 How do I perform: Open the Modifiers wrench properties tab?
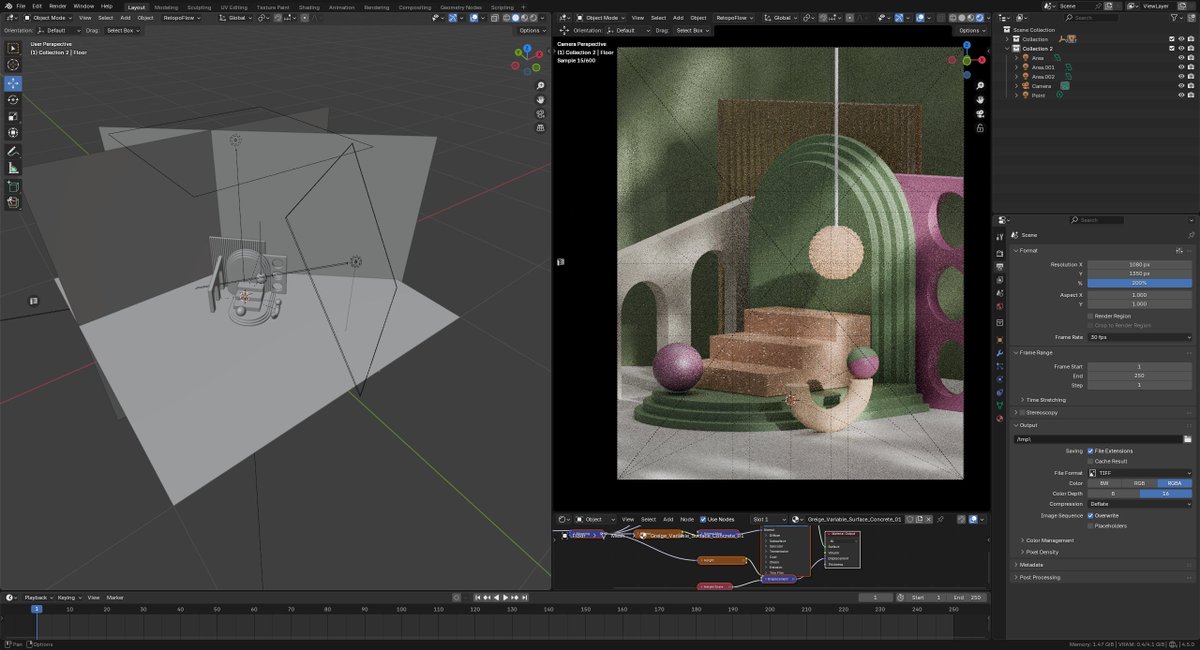tap(1000, 354)
